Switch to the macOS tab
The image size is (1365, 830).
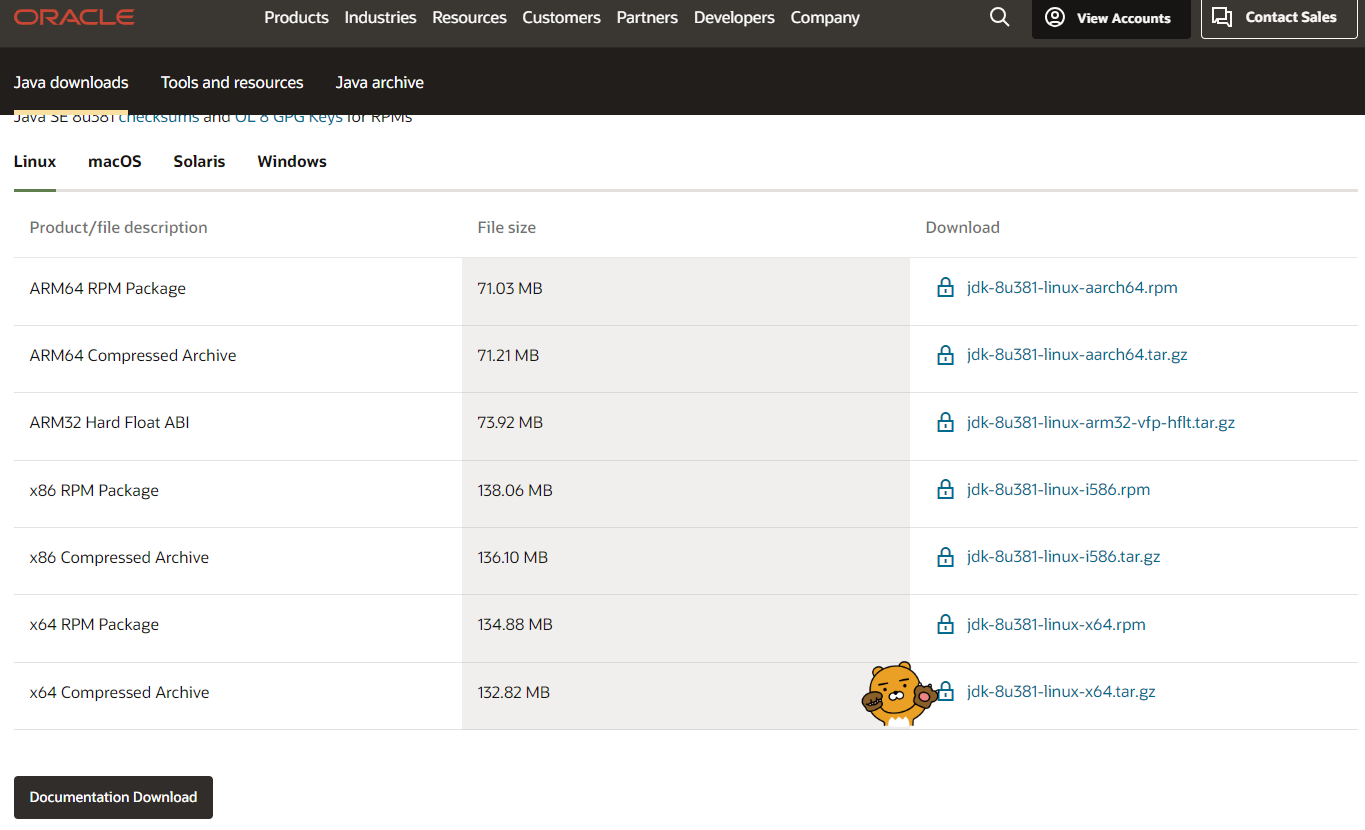click(x=115, y=161)
